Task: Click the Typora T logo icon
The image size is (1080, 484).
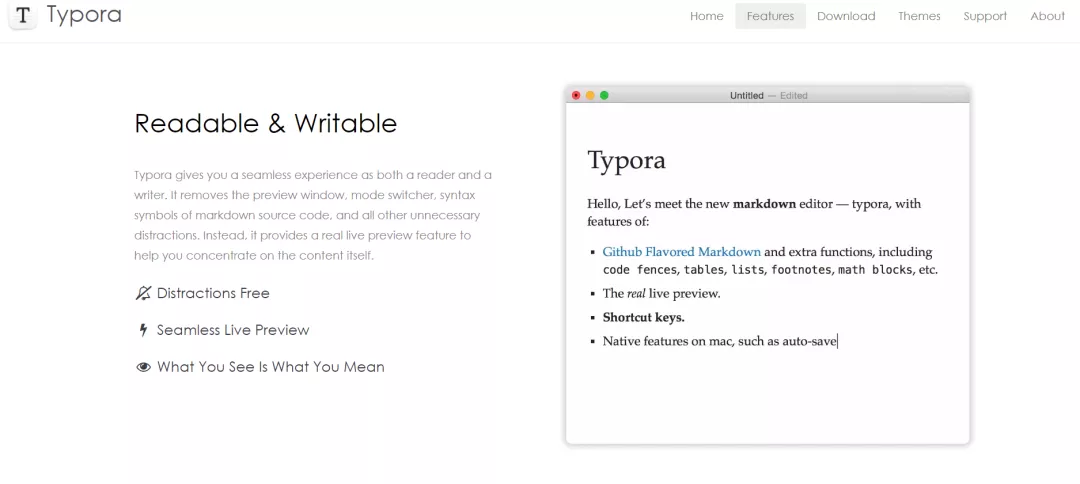Action: [22, 16]
